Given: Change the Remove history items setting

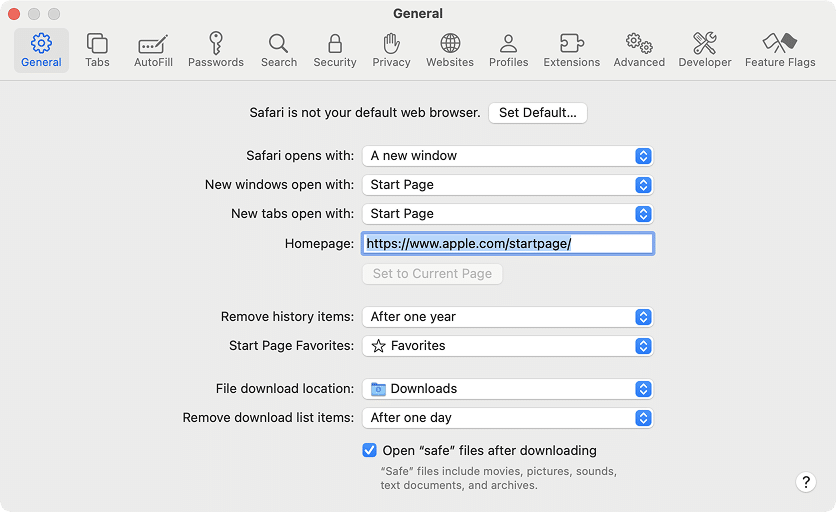Looking at the screenshot, I should (x=508, y=317).
